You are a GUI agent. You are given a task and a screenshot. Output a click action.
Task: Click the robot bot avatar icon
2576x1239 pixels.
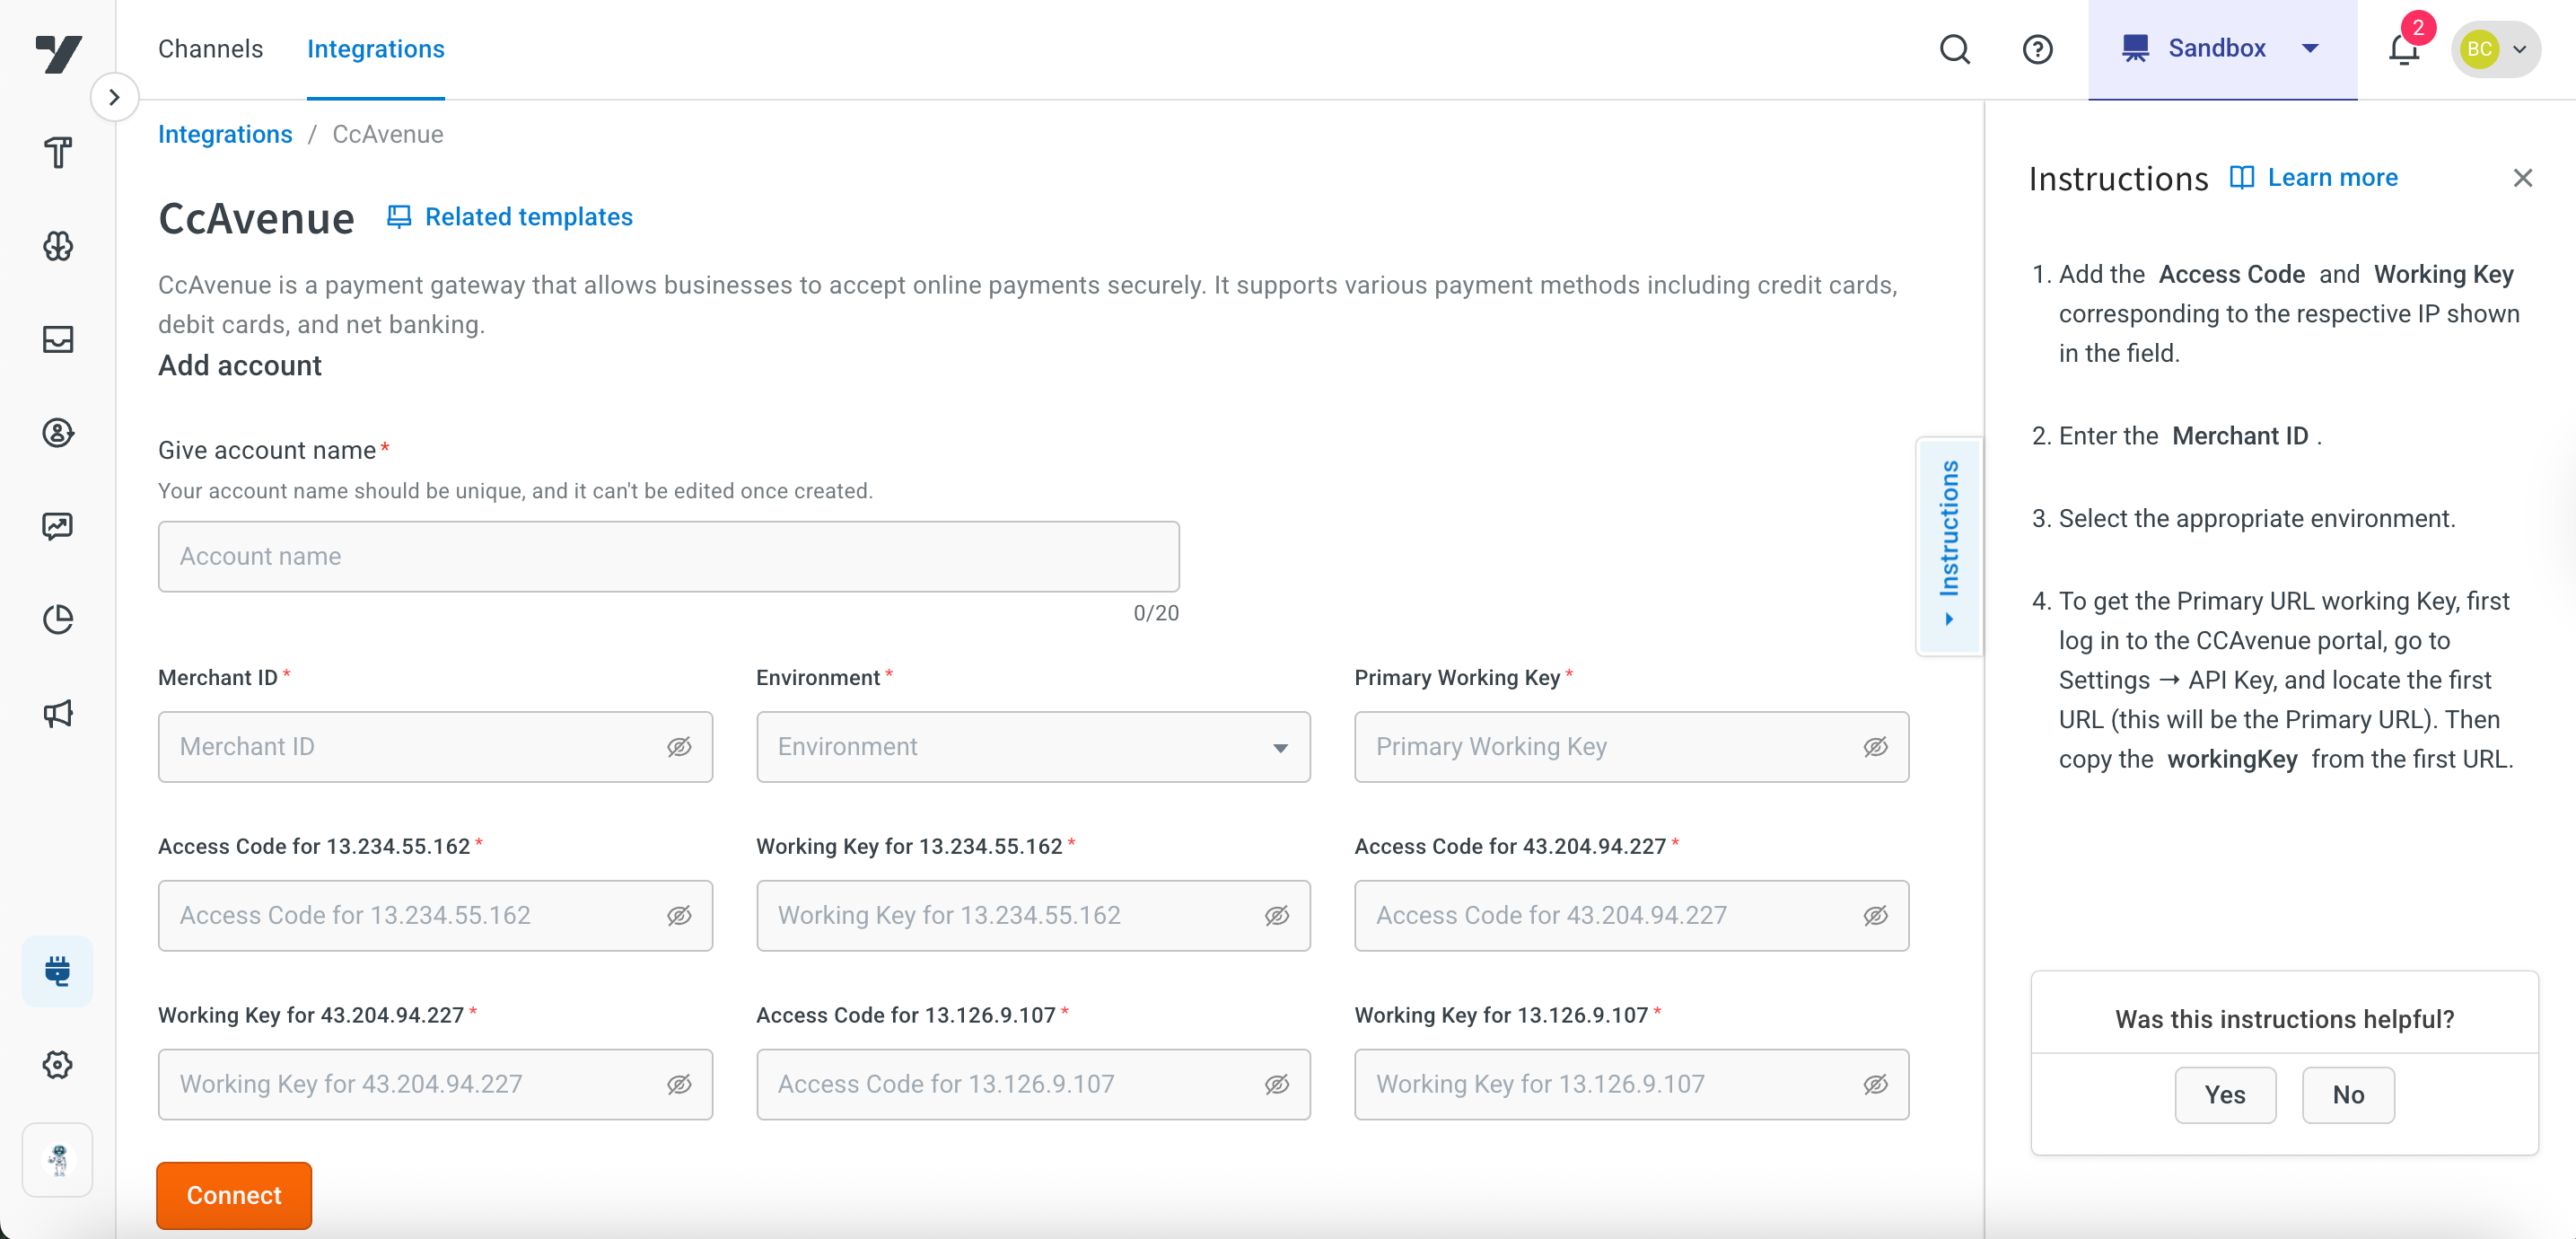pyautogui.click(x=58, y=1159)
